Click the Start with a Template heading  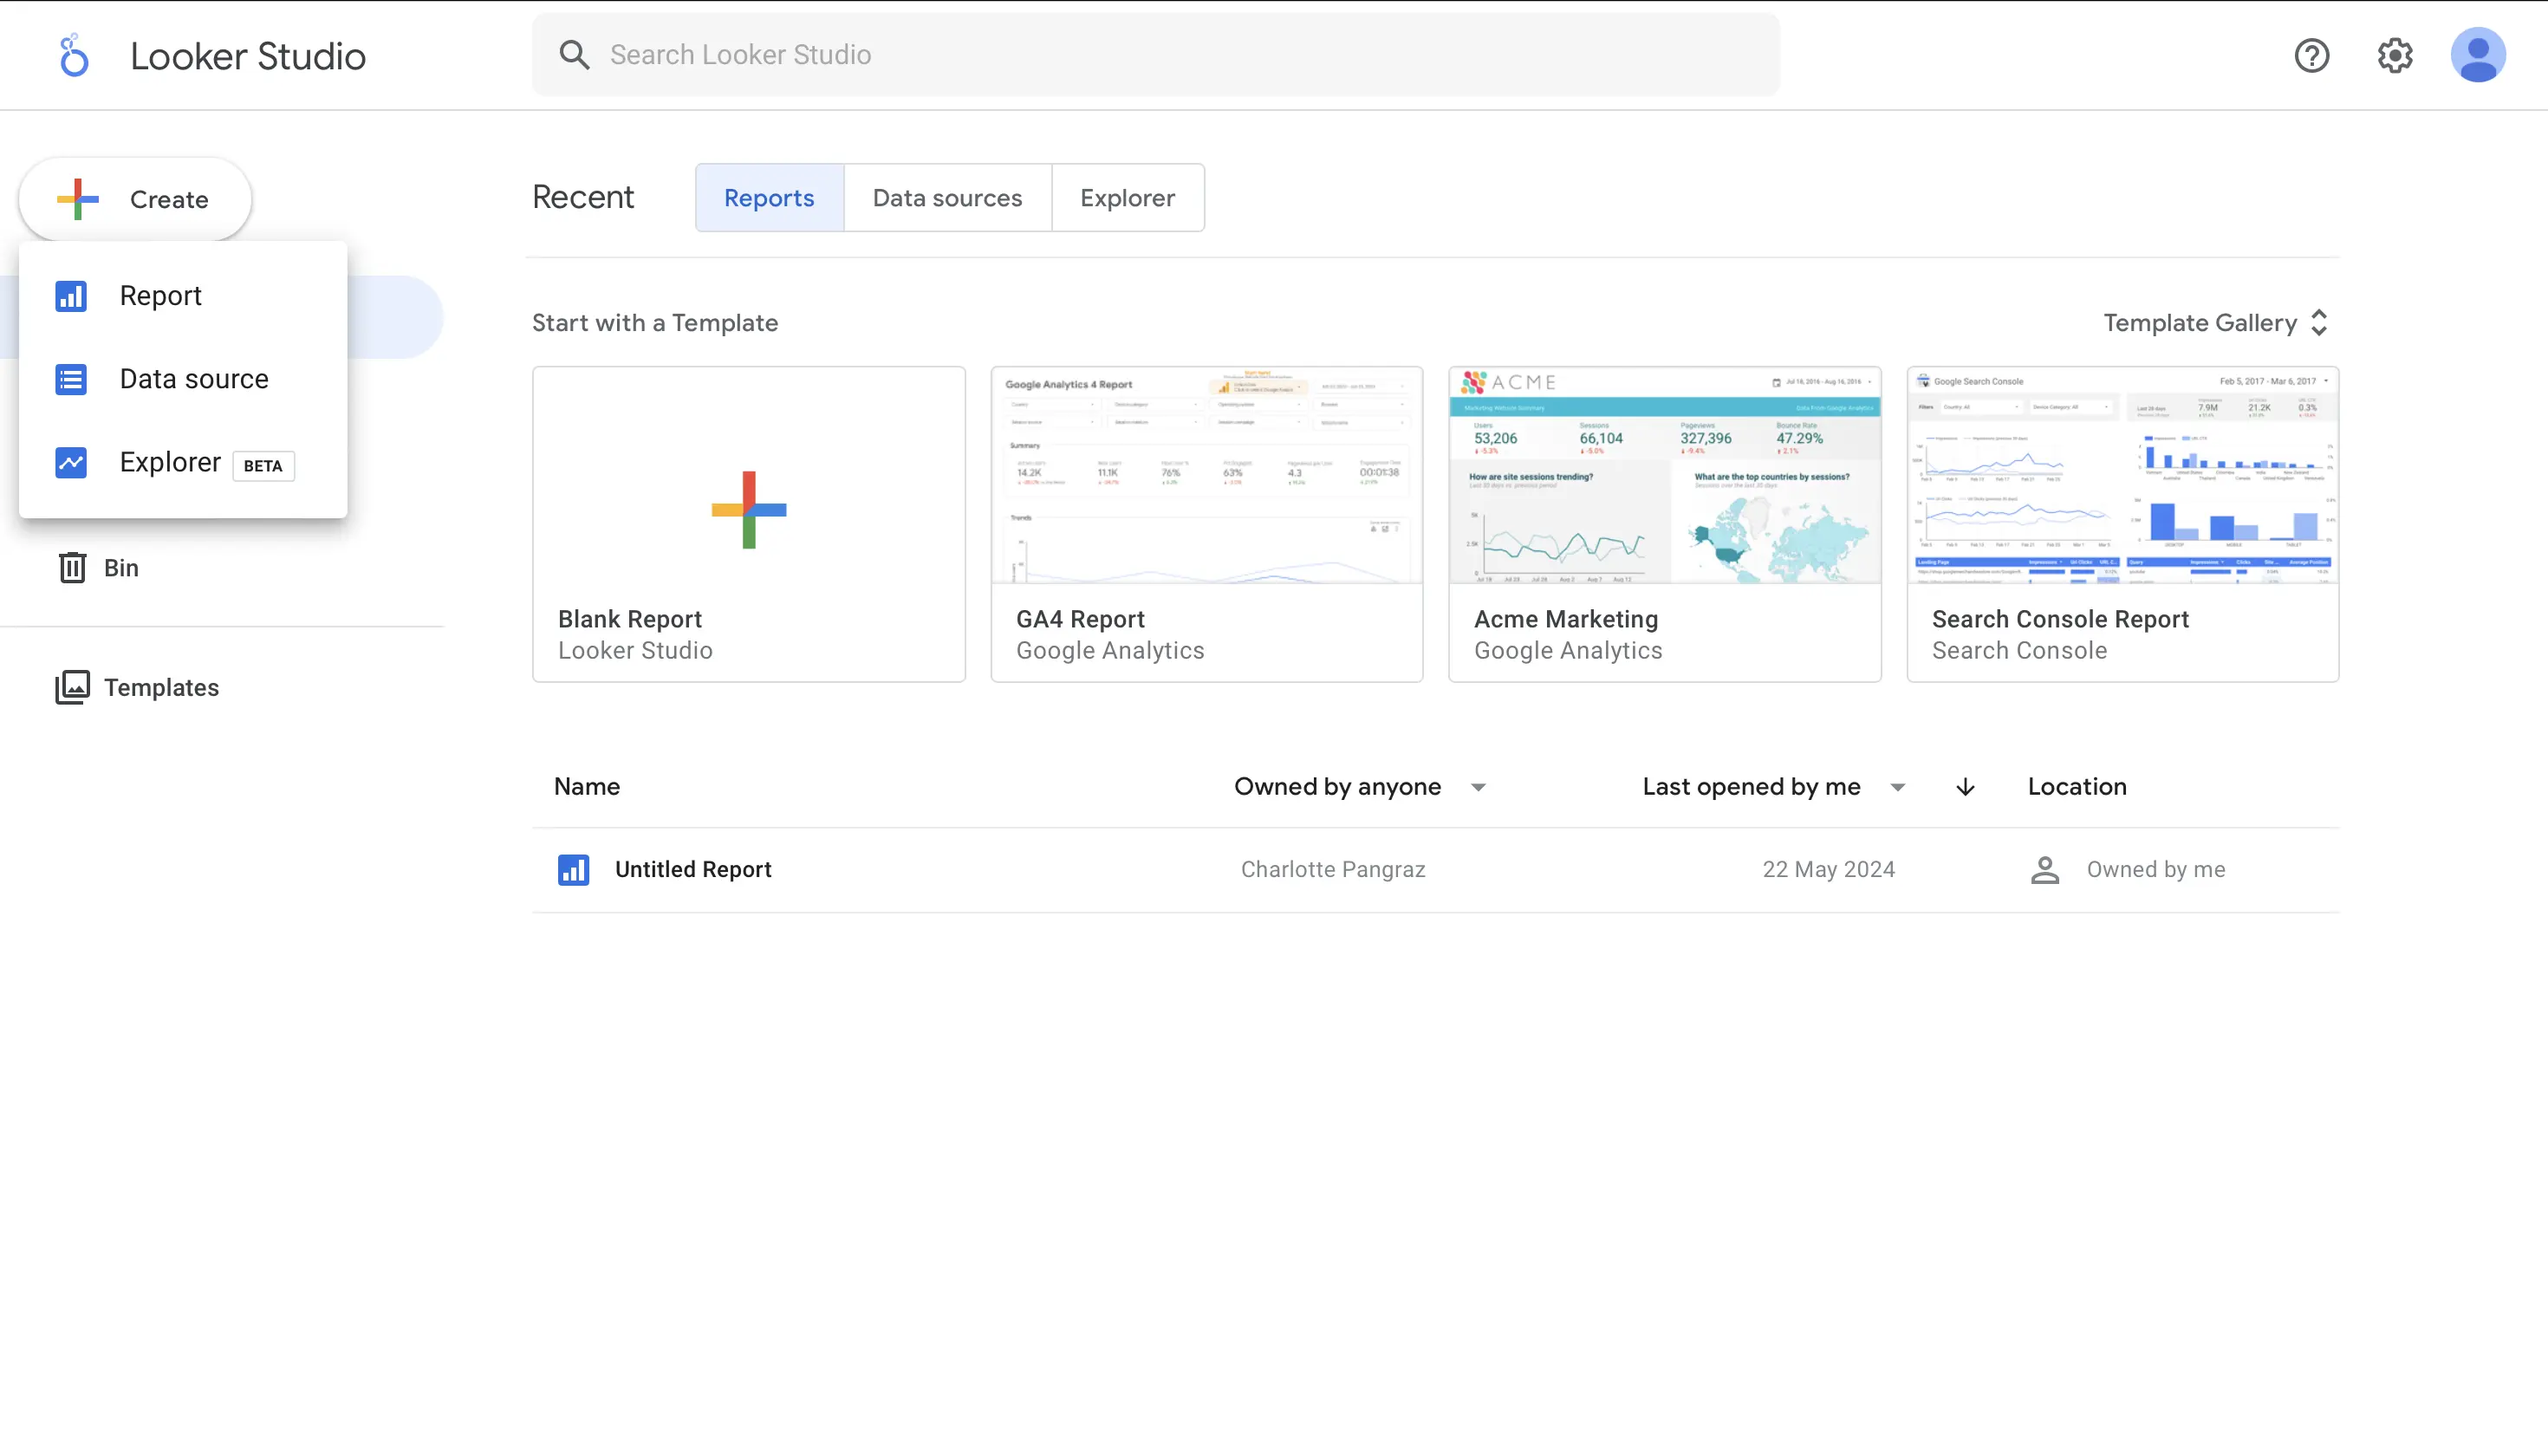pos(655,323)
